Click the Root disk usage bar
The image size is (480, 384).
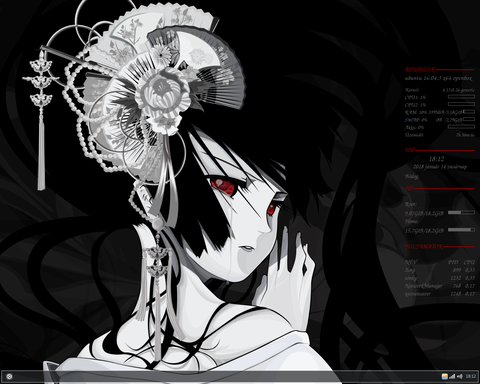(x=461, y=212)
